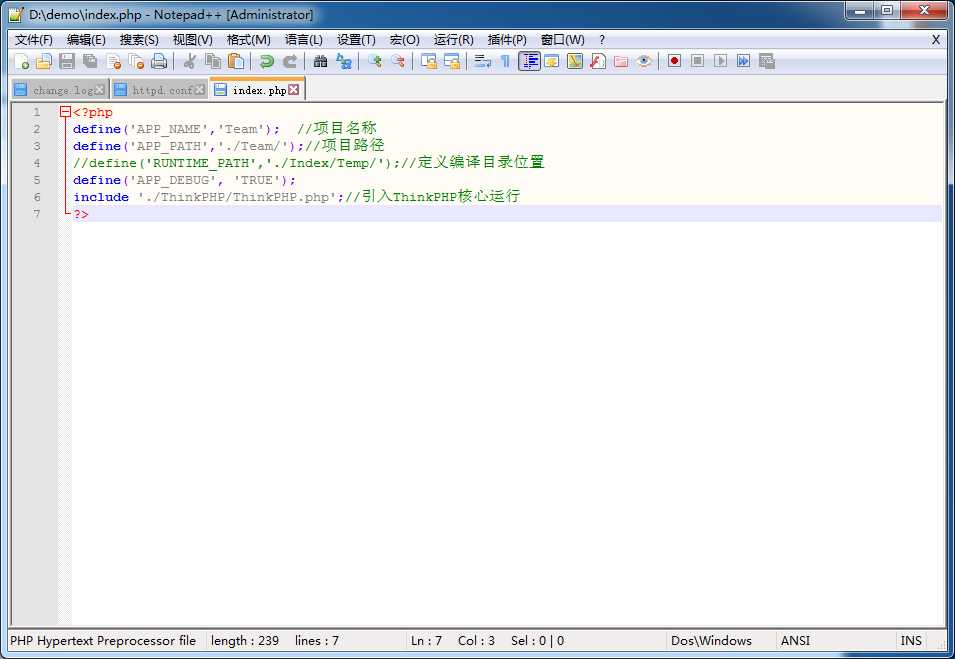The width and height of the screenshot is (955, 659).
Task: Cut selection with the scissors icon
Action: pos(189,61)
